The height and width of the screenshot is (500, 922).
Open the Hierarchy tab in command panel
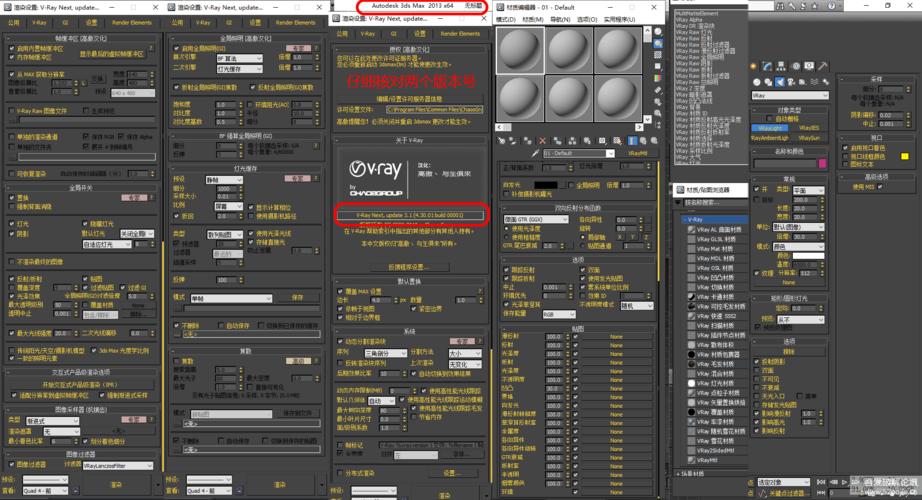[781, 66]
